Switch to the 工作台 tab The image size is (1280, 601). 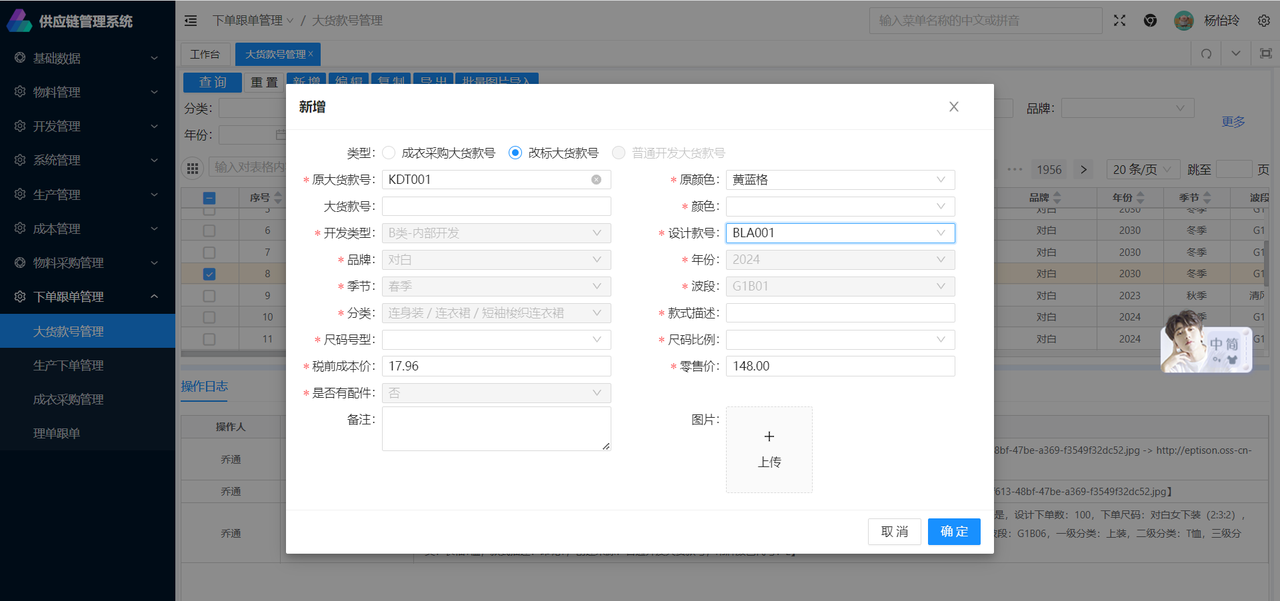click(205, 54)
